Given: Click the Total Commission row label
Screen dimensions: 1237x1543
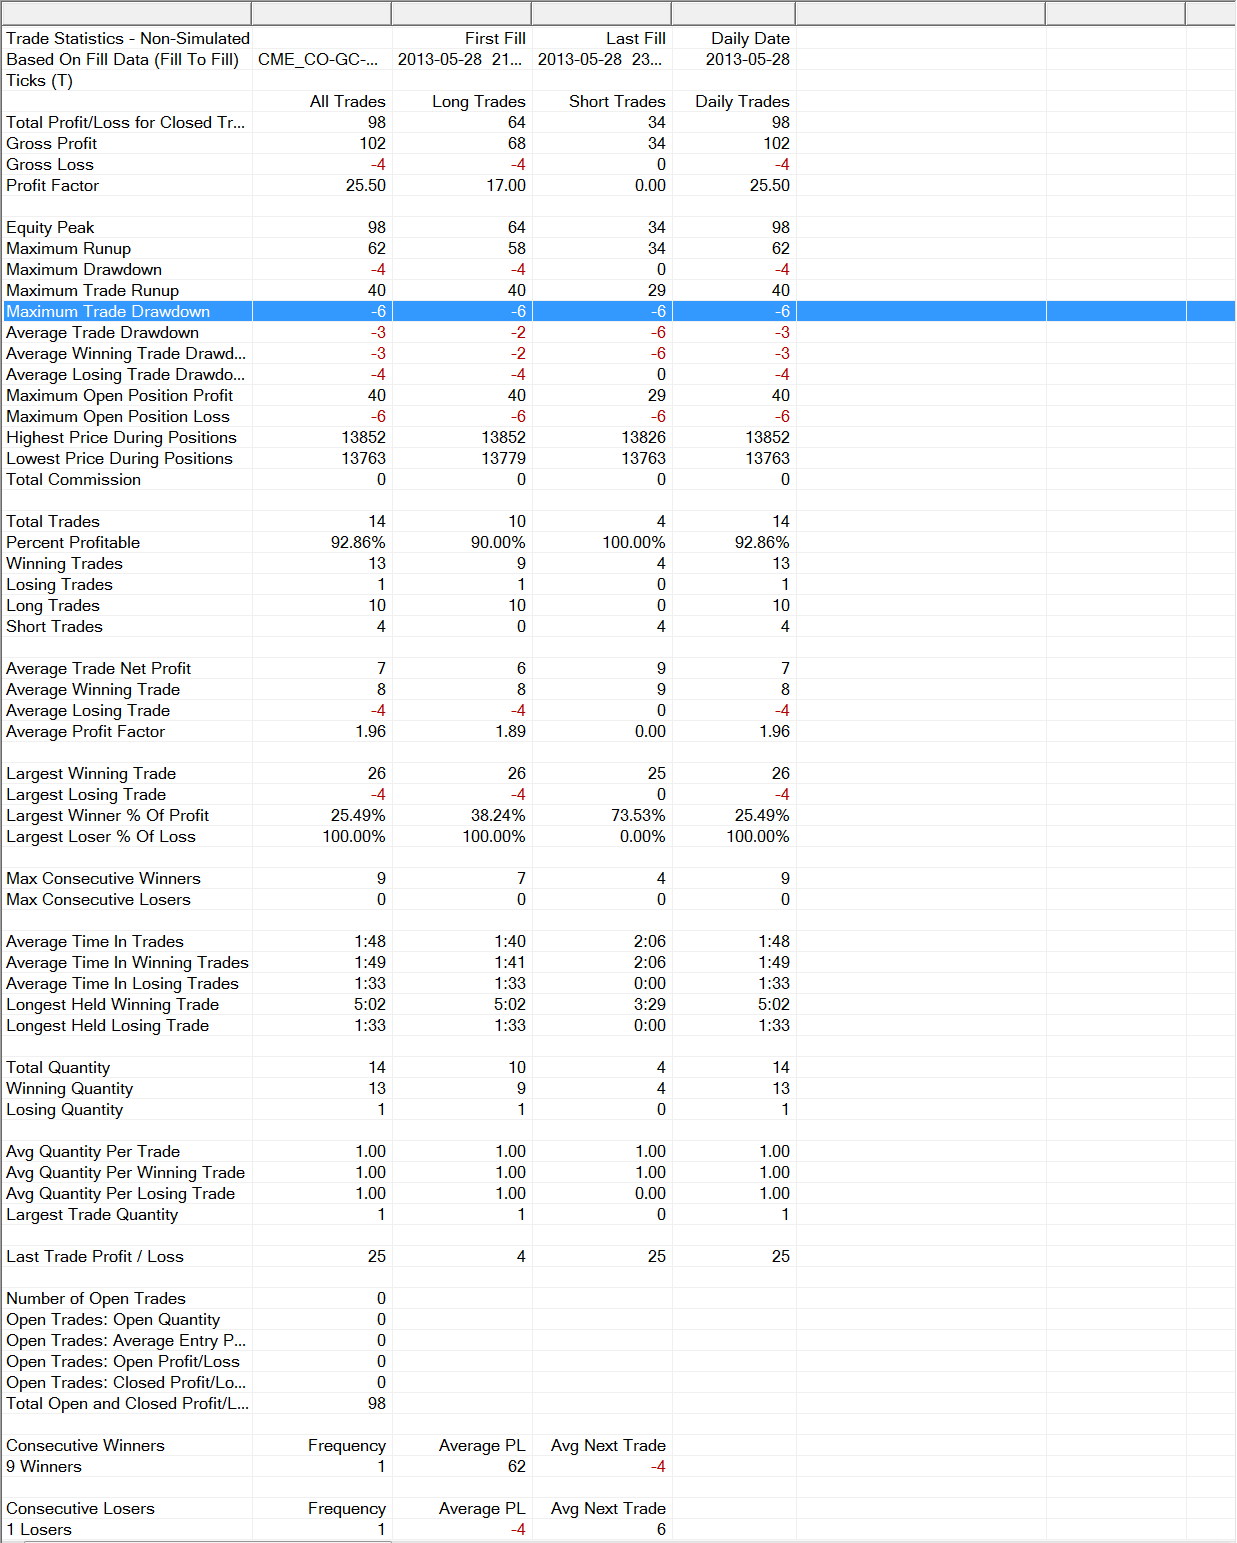Looking at the screenshot, I should [74, 479].
